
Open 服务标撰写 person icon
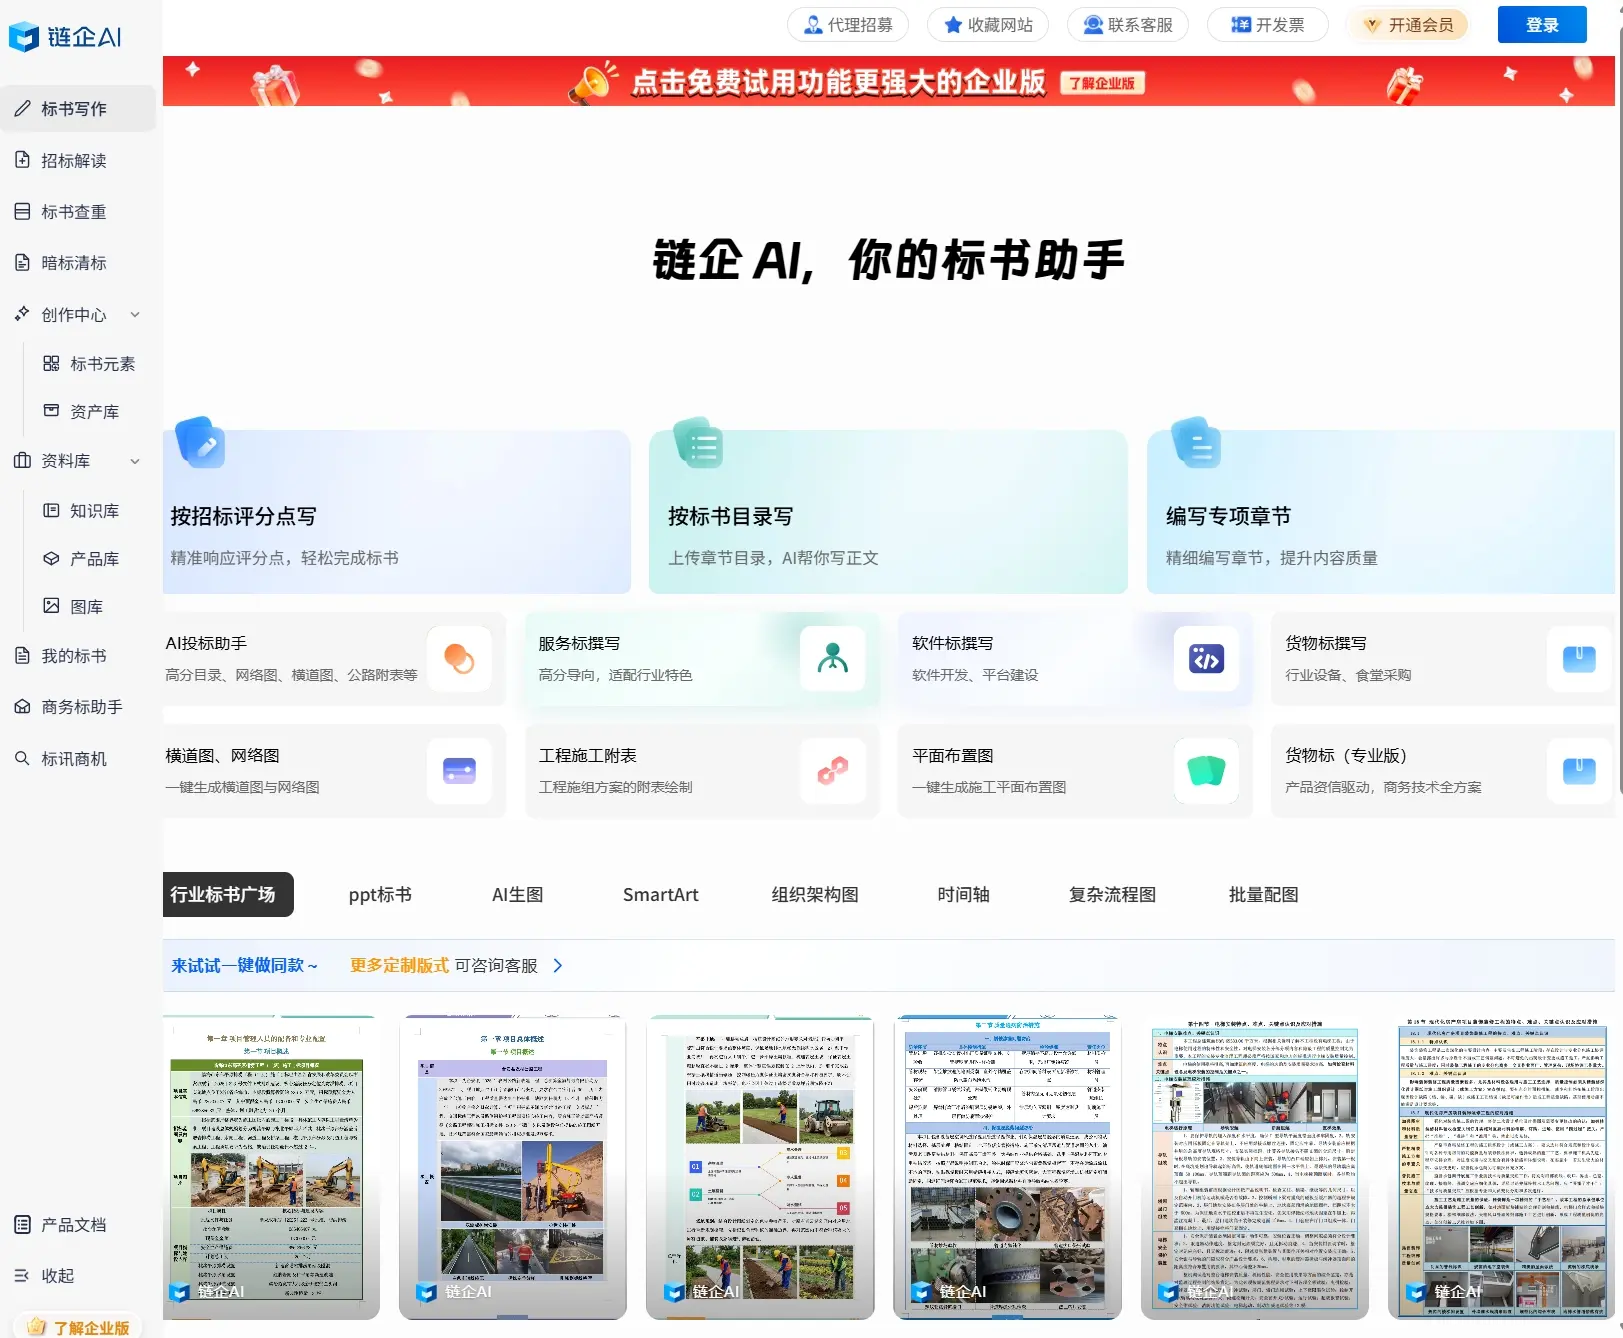point(832,659)
